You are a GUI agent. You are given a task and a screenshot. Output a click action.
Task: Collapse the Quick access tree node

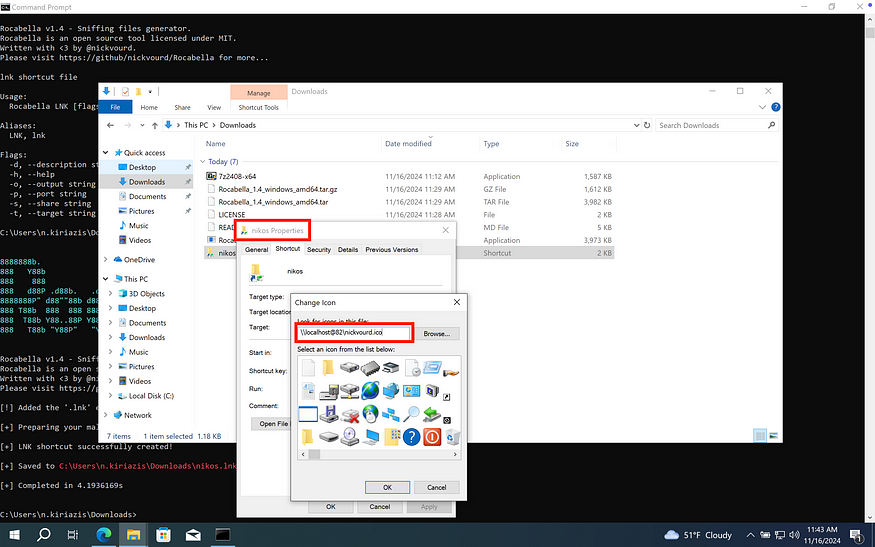tap(105, 152)
